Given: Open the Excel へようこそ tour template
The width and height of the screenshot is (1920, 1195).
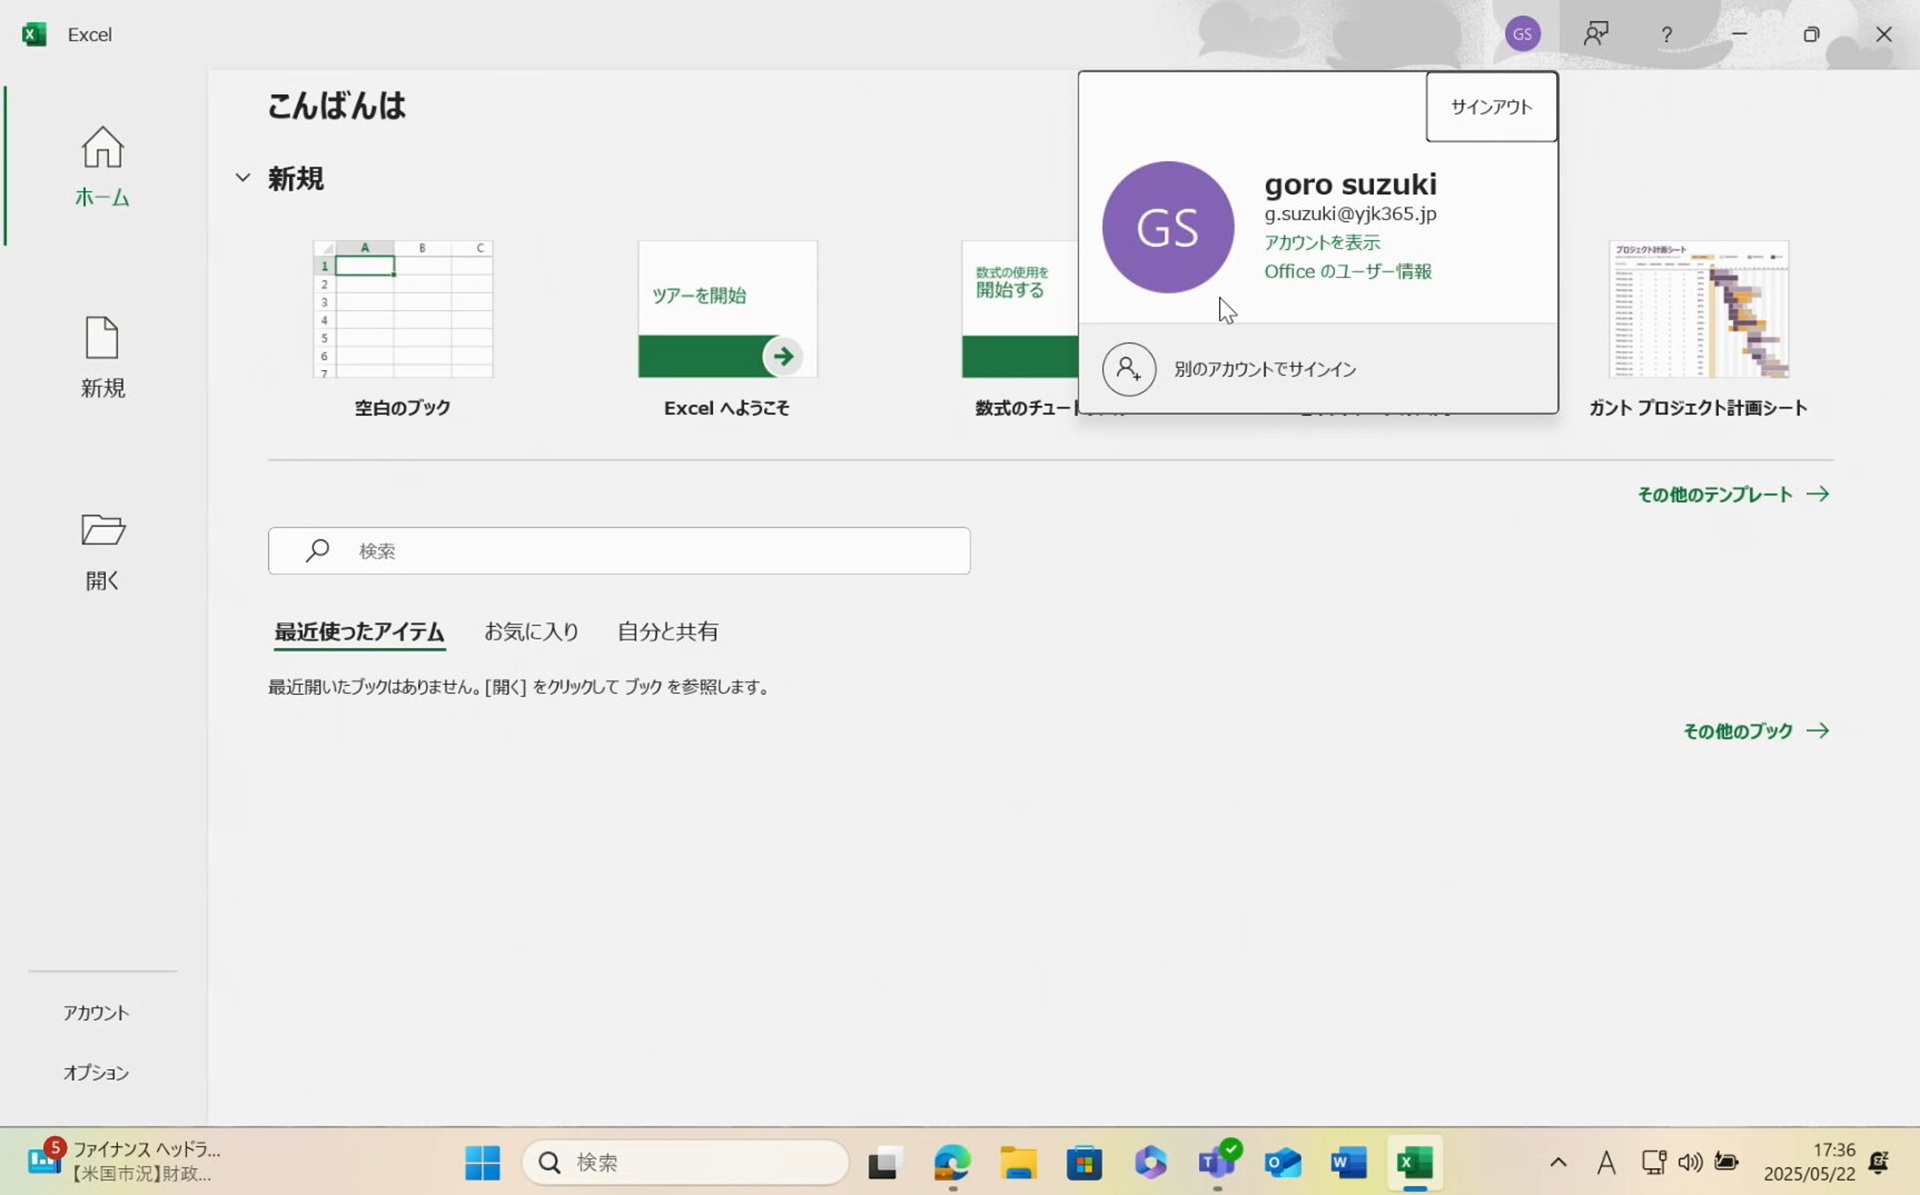Looking at the screenshot, I should point(727,309).
